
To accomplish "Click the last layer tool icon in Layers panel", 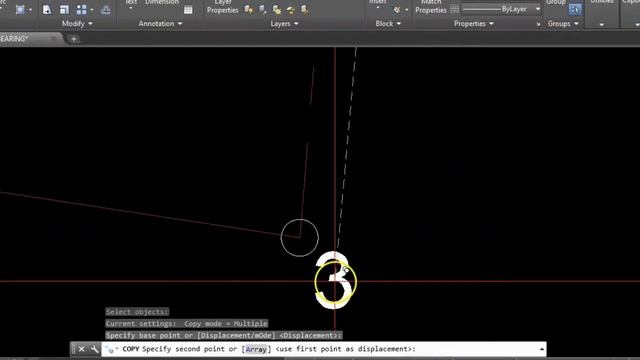I will point(304,10).
